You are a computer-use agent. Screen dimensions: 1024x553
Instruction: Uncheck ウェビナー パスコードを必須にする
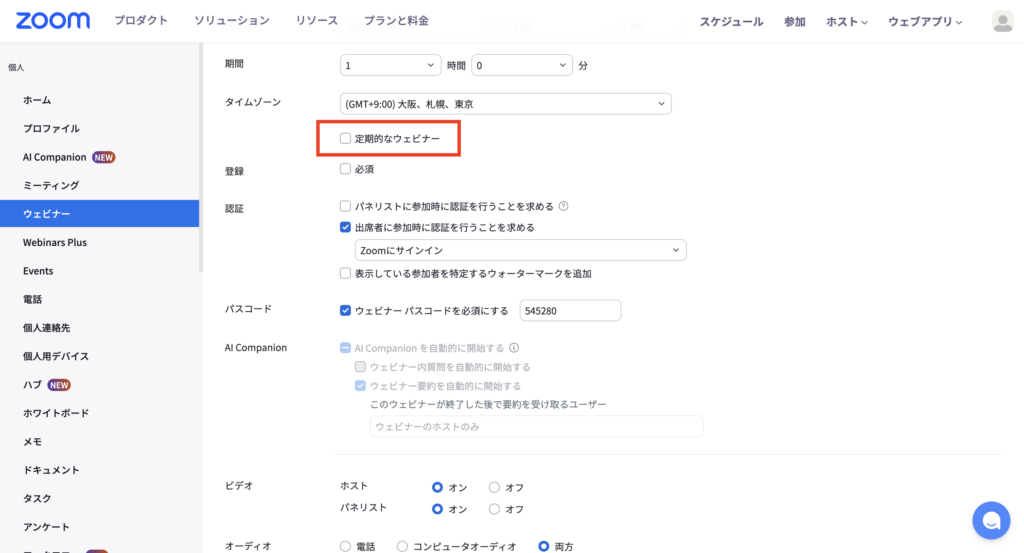tap(346, 311)
